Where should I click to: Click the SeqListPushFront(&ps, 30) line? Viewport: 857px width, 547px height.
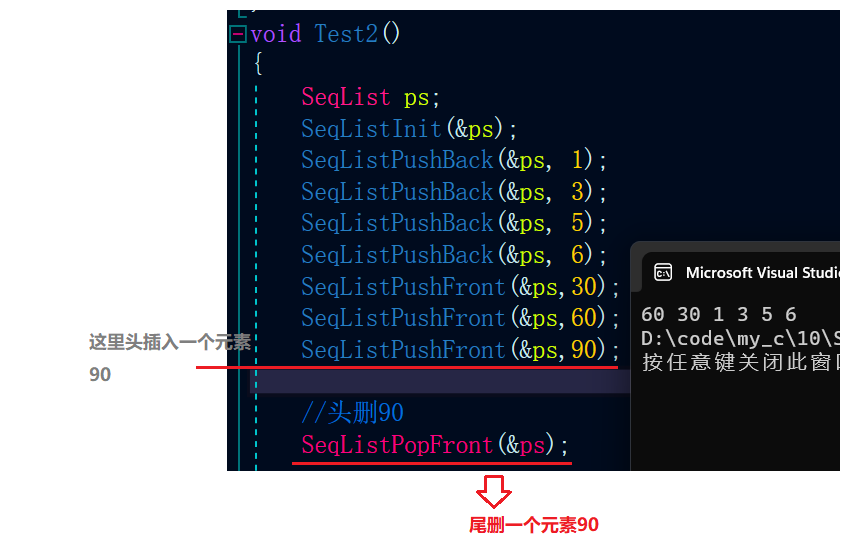pos(460,287)
